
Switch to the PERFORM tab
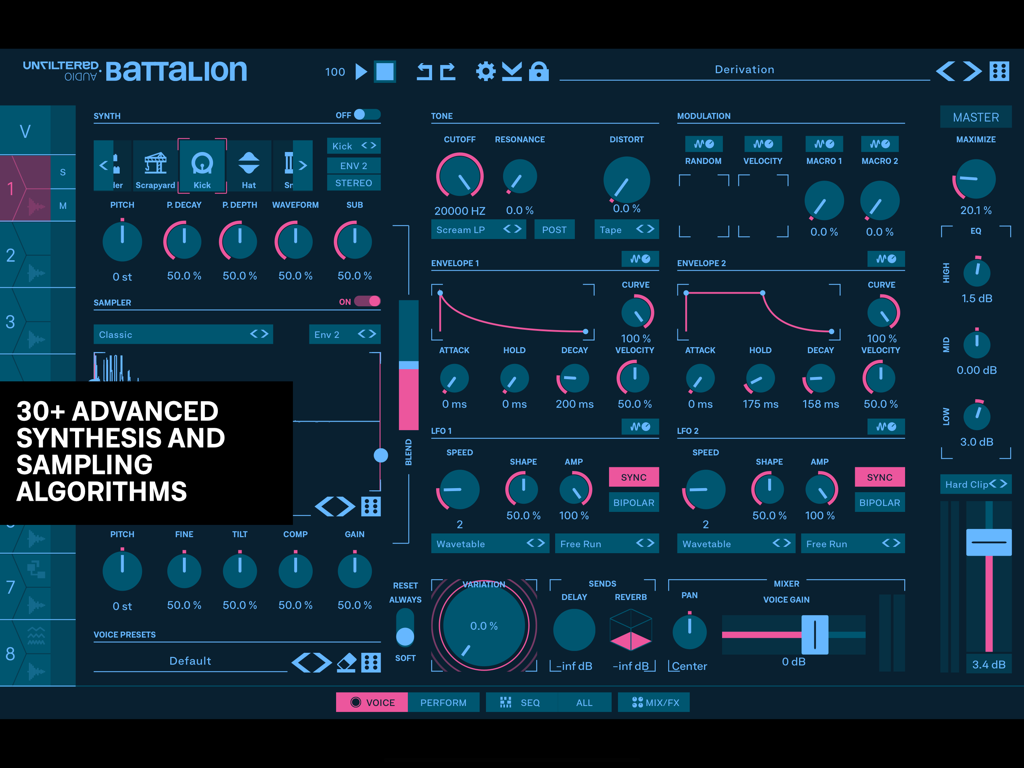[444, 702]
